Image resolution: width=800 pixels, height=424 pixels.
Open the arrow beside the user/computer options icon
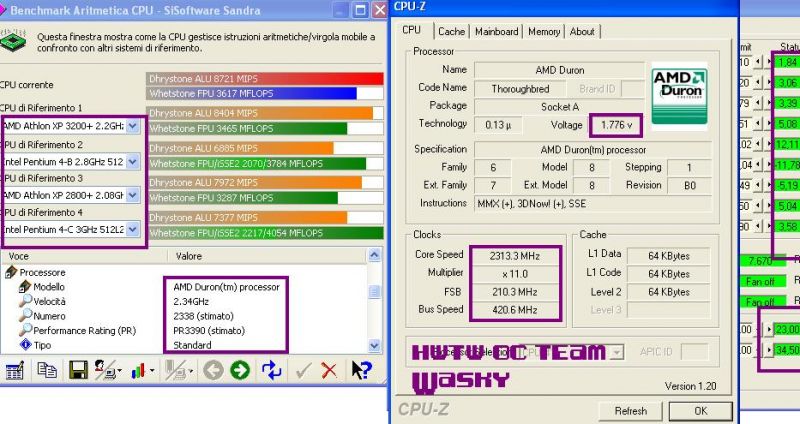[x=119, y=371]
